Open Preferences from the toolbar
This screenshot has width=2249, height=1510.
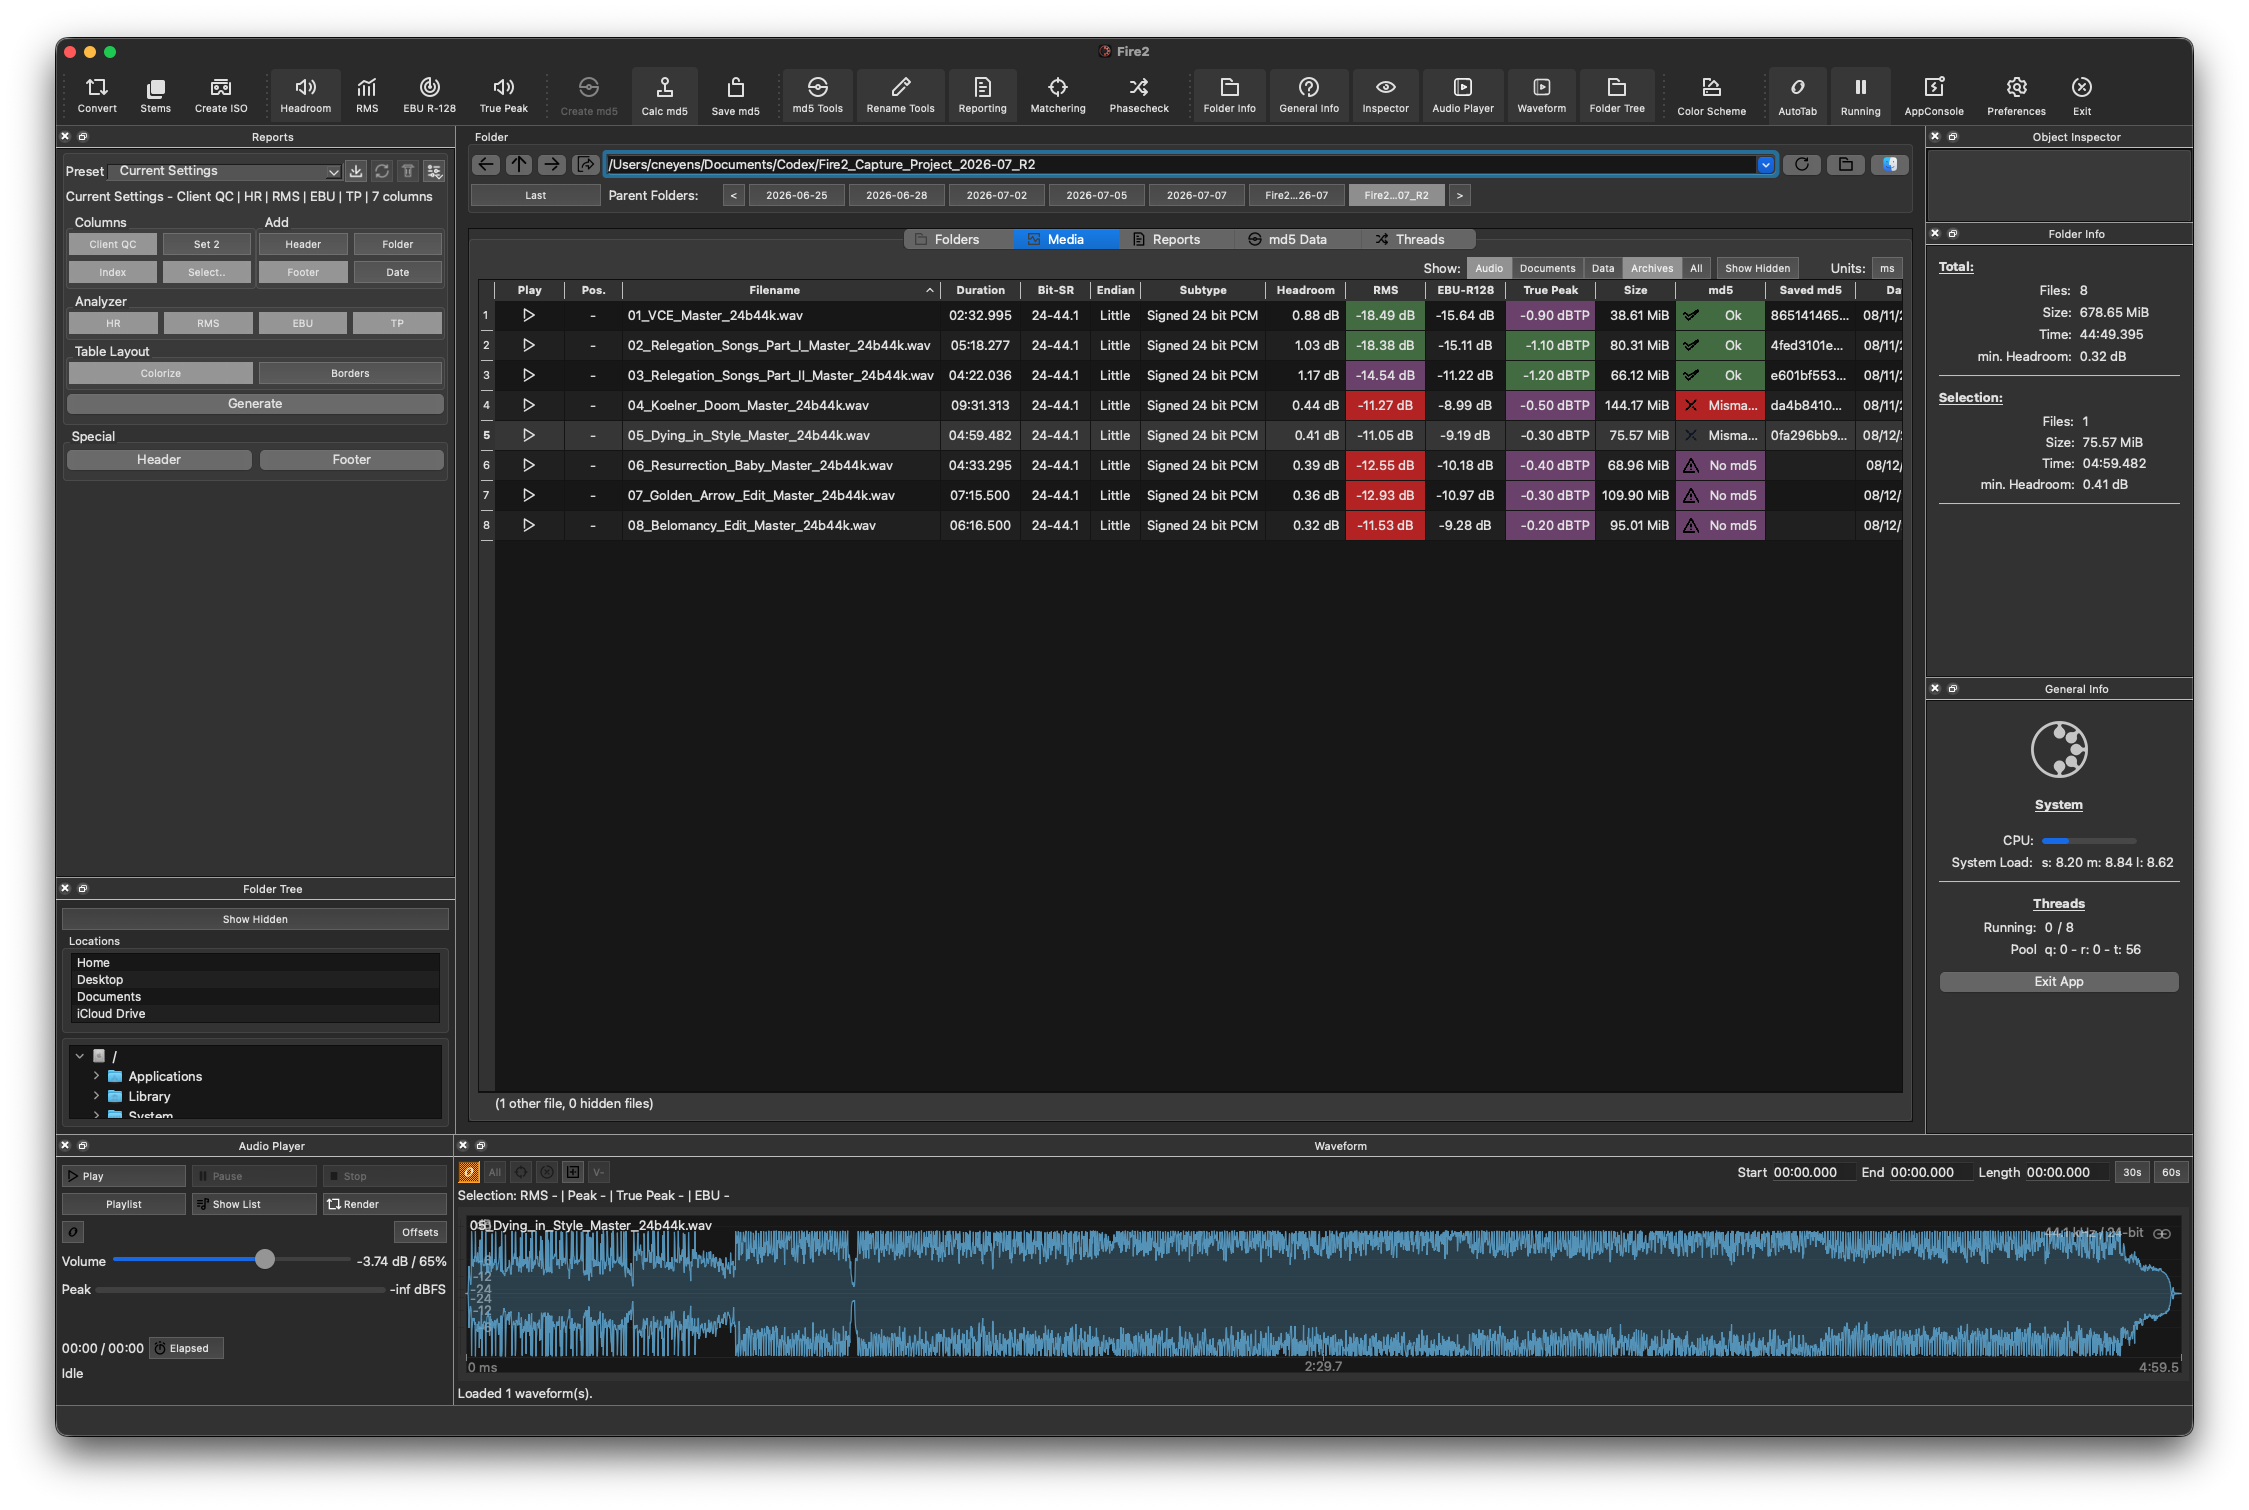click(x=2015, y=97)
